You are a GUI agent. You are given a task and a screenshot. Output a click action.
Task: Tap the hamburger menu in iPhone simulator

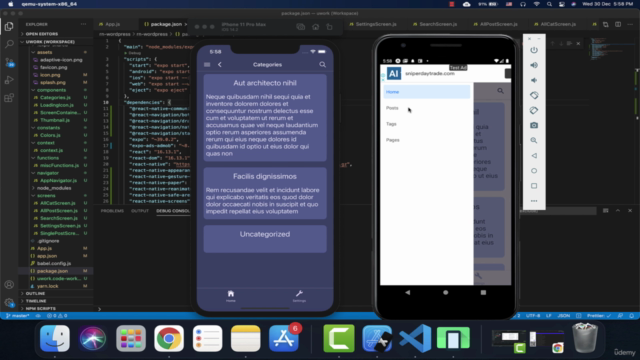click(x=207, y=64)
